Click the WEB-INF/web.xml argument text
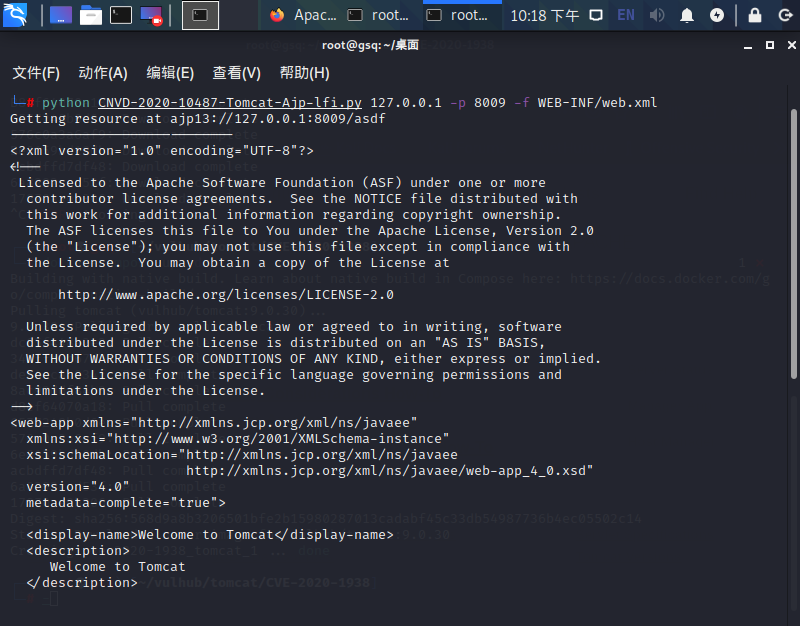The image size is (800, 626). point(597,103)
